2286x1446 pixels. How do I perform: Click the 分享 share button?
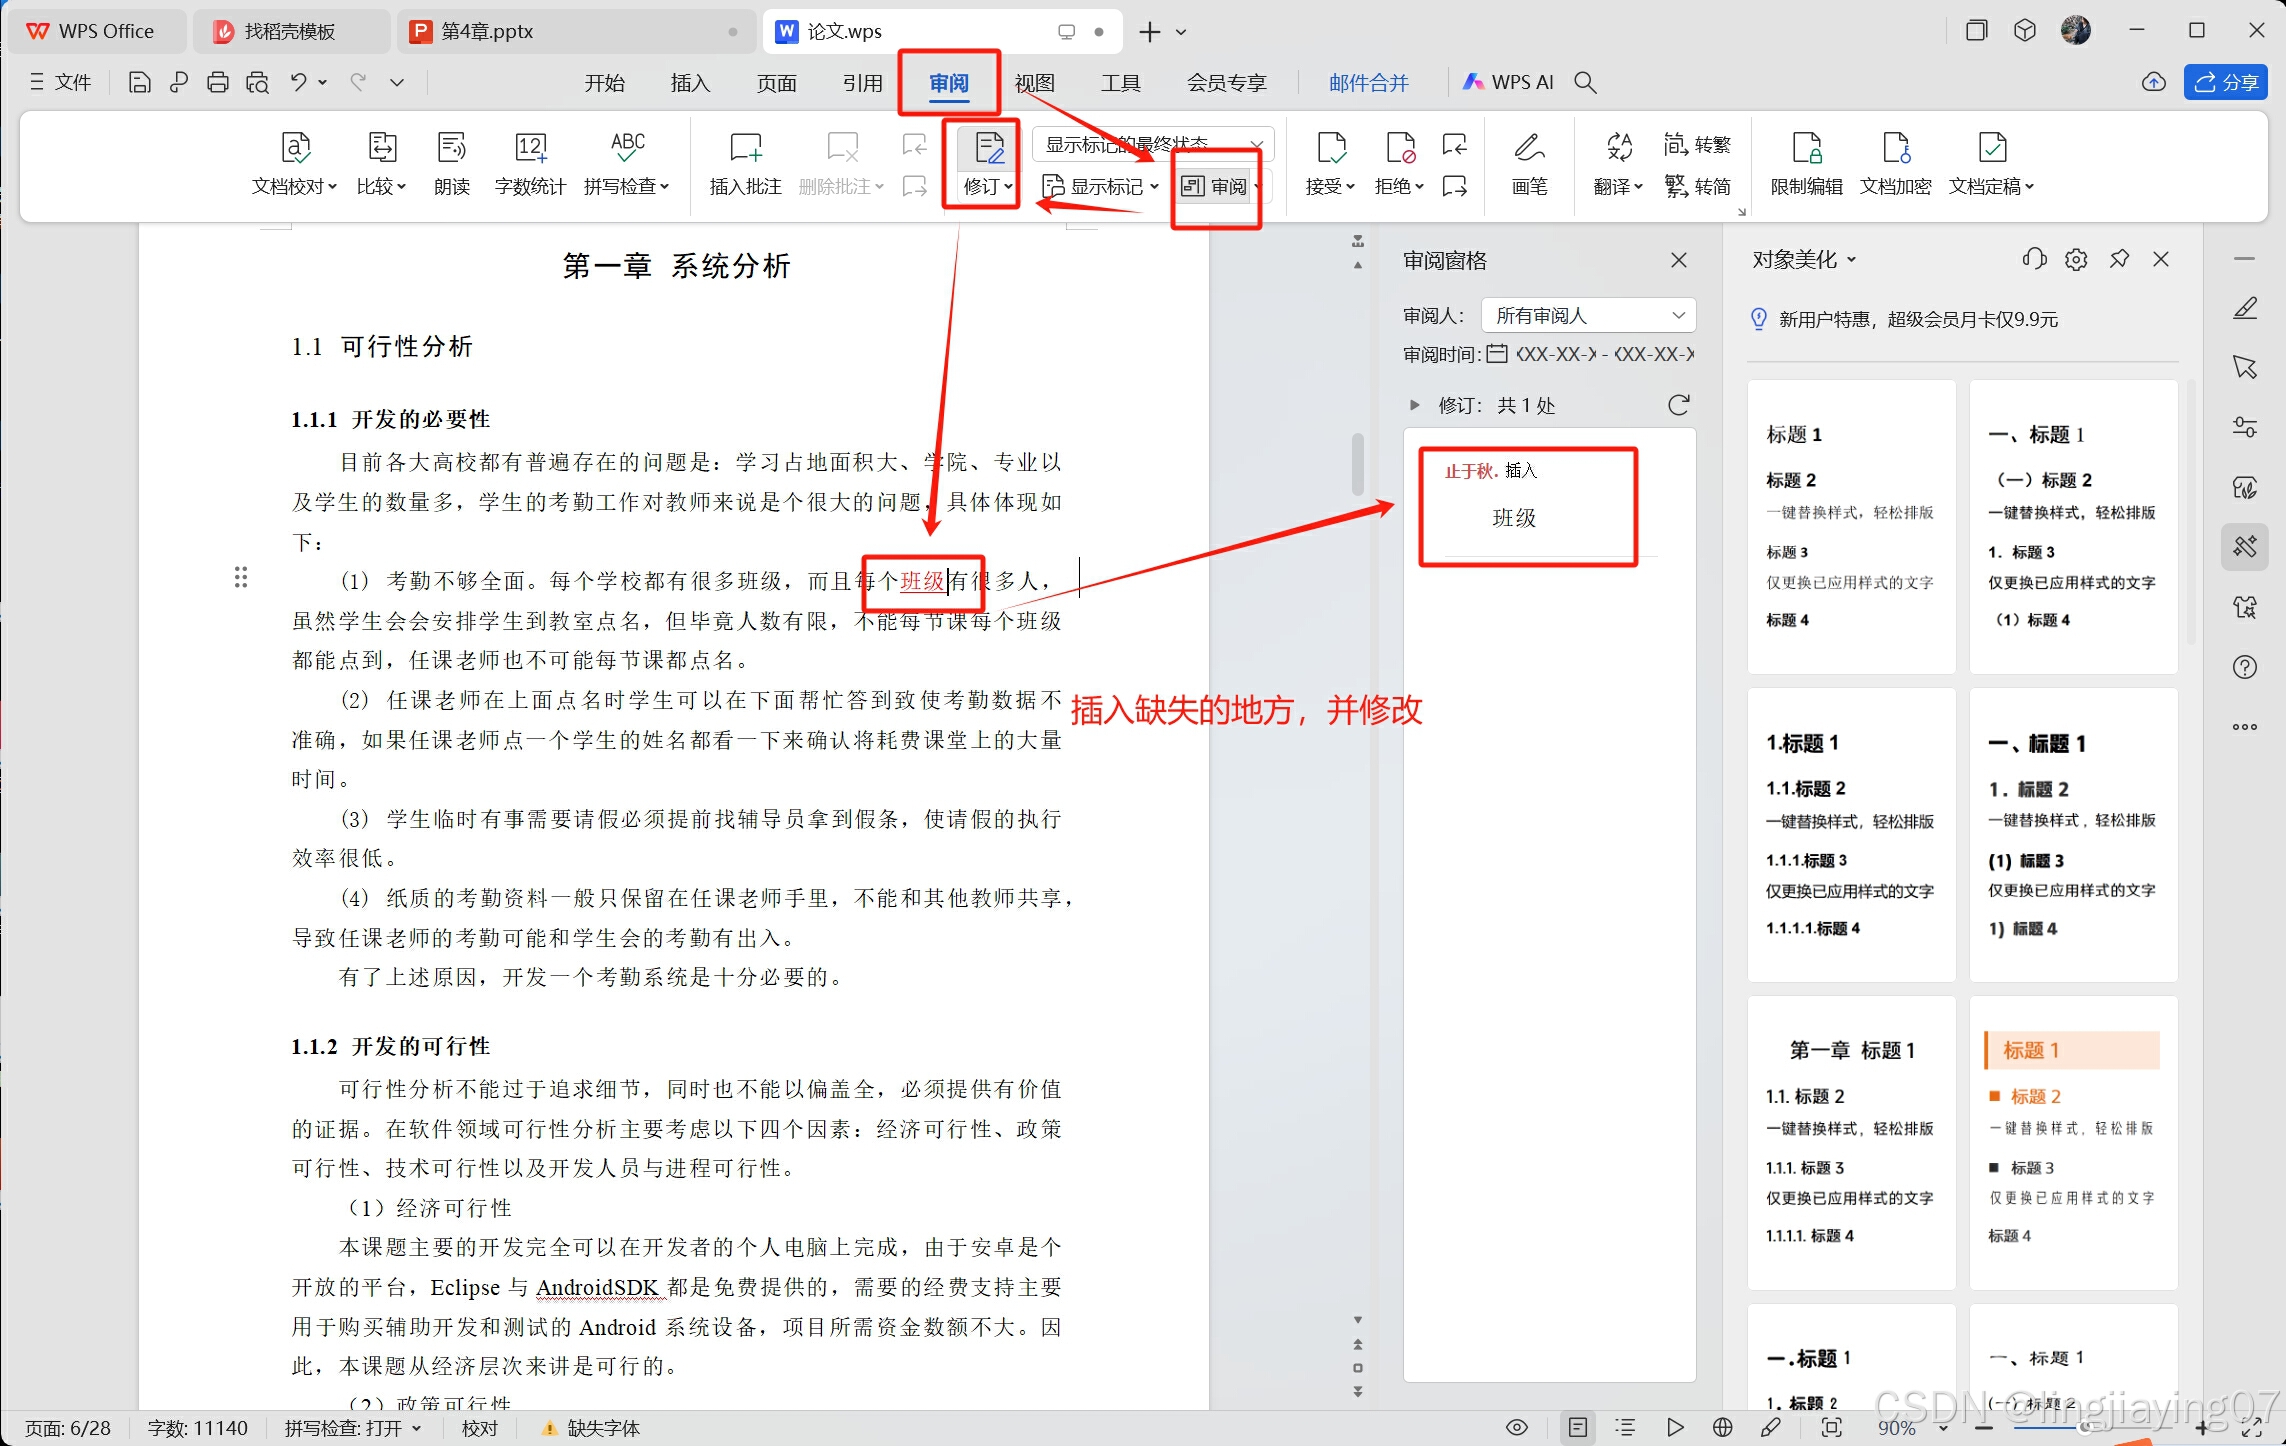pos(2226,83)
